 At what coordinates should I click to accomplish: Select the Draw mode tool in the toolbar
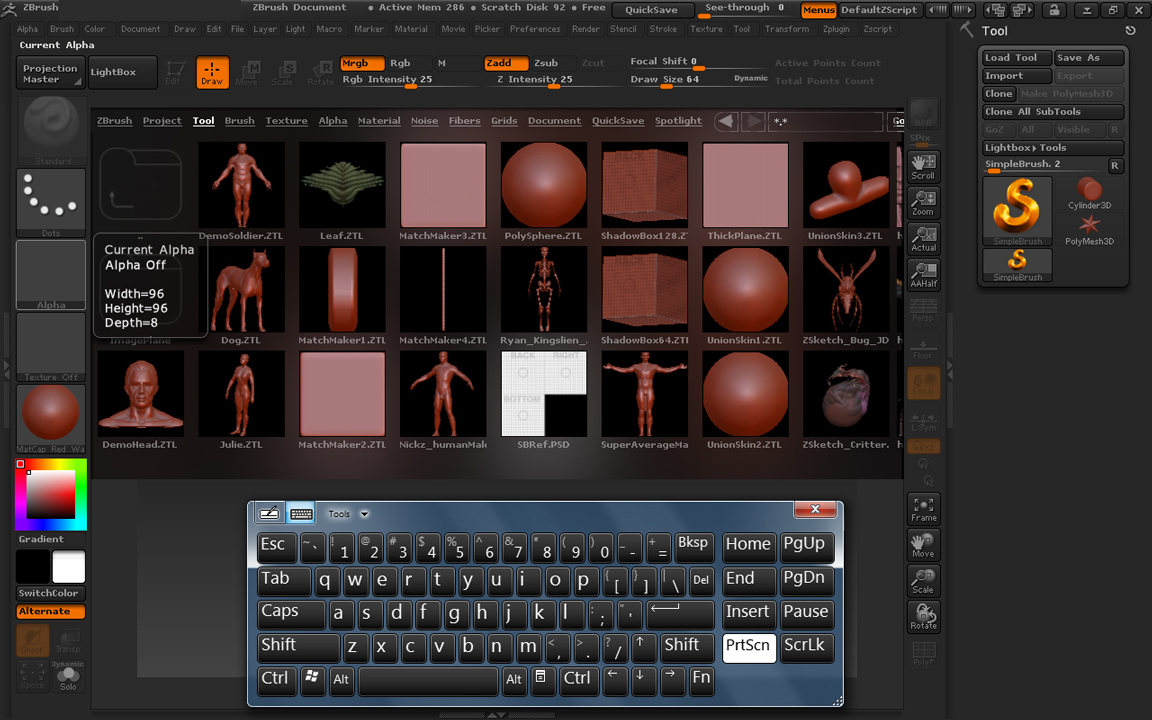[213, 72]
